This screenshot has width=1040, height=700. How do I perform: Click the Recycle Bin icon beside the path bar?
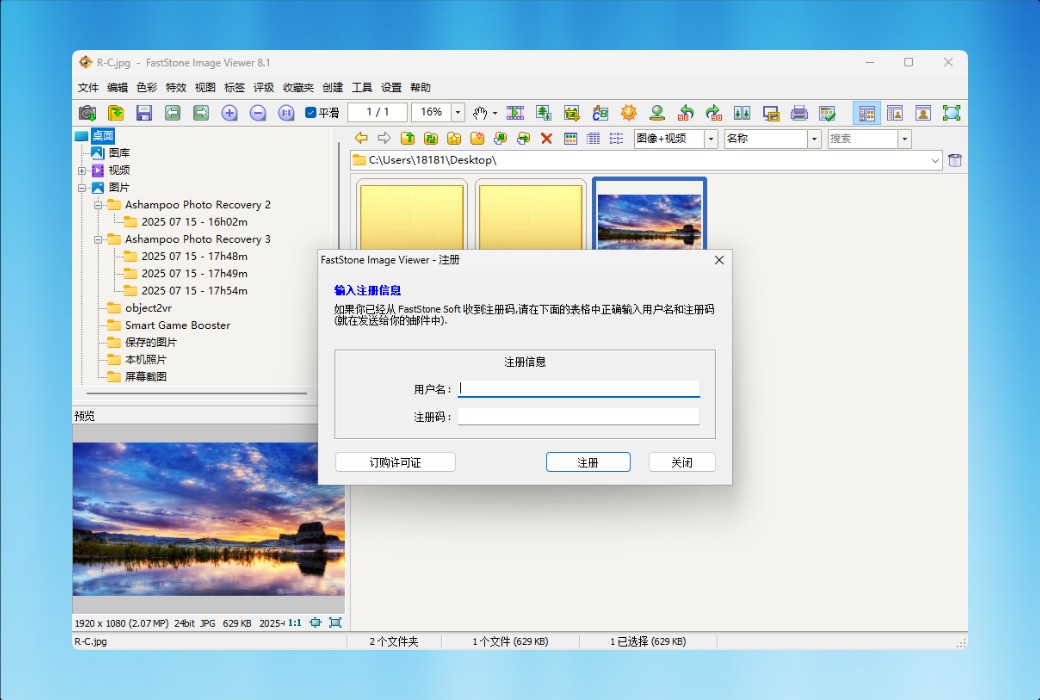(954, 160)
